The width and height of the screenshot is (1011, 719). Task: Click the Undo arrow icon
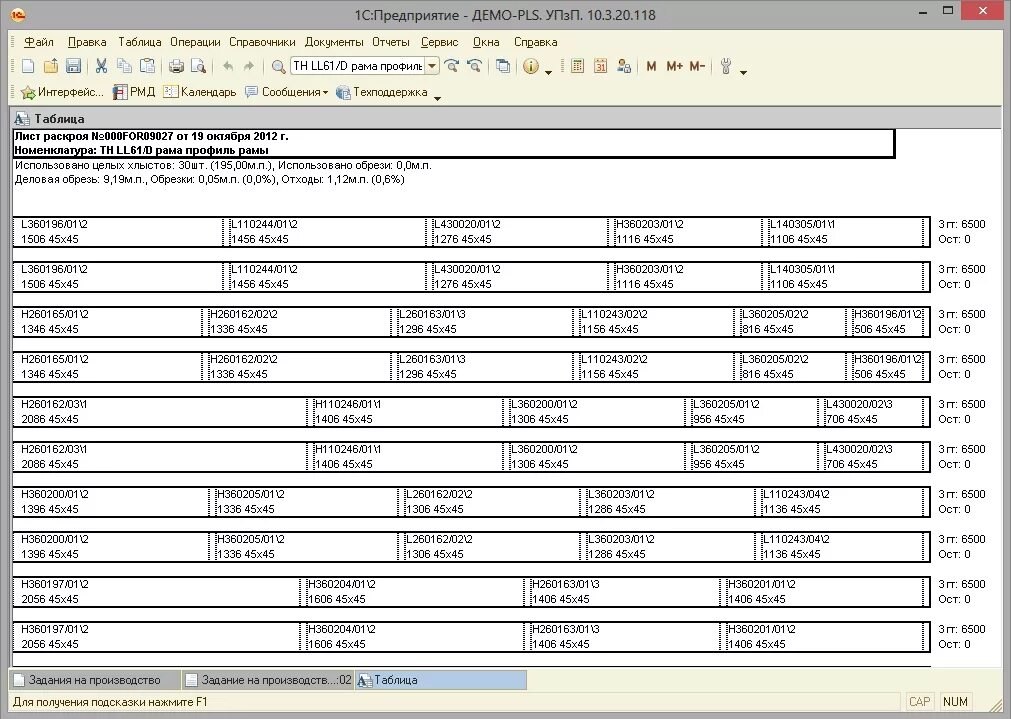click(228, 66)
